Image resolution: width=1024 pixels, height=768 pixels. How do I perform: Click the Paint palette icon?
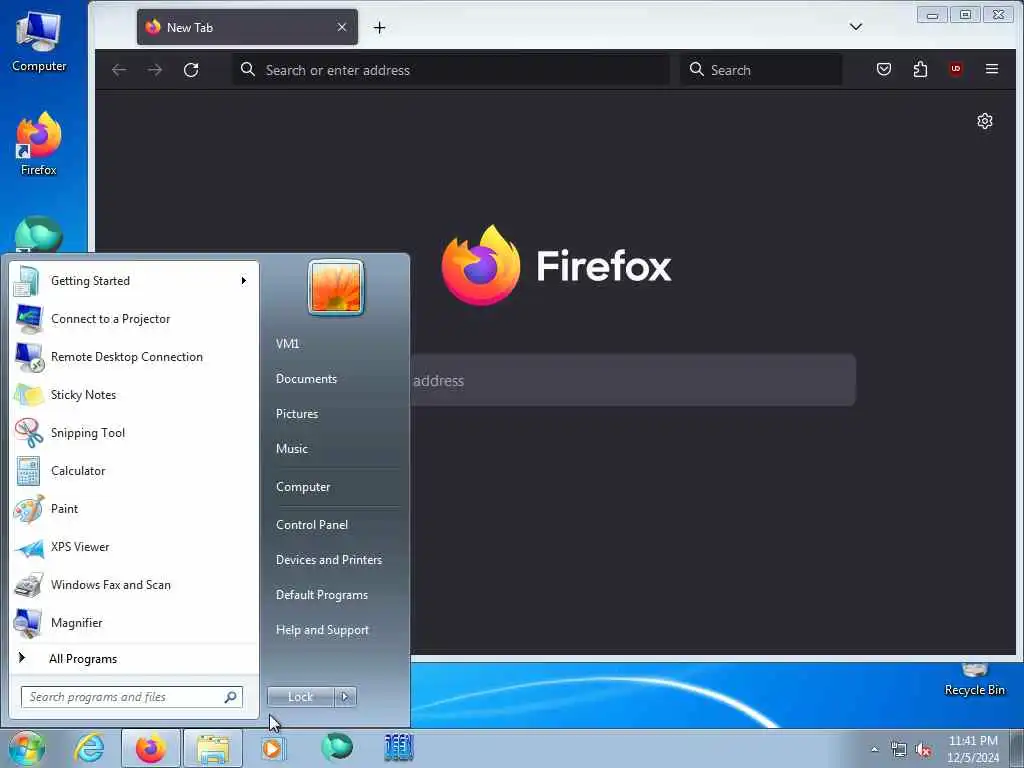29,509
